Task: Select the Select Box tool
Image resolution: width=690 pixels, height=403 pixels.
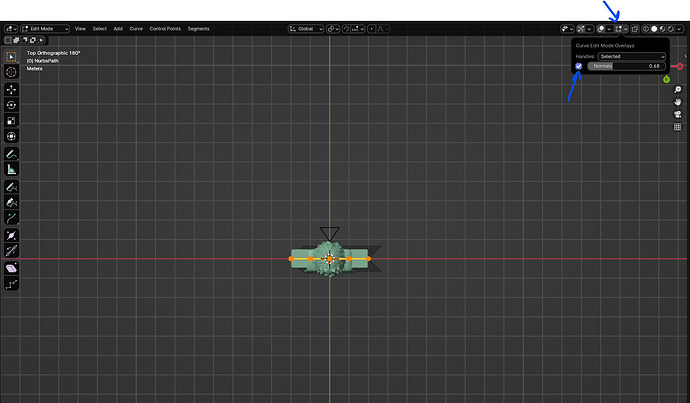Action: tap(11, 57)
